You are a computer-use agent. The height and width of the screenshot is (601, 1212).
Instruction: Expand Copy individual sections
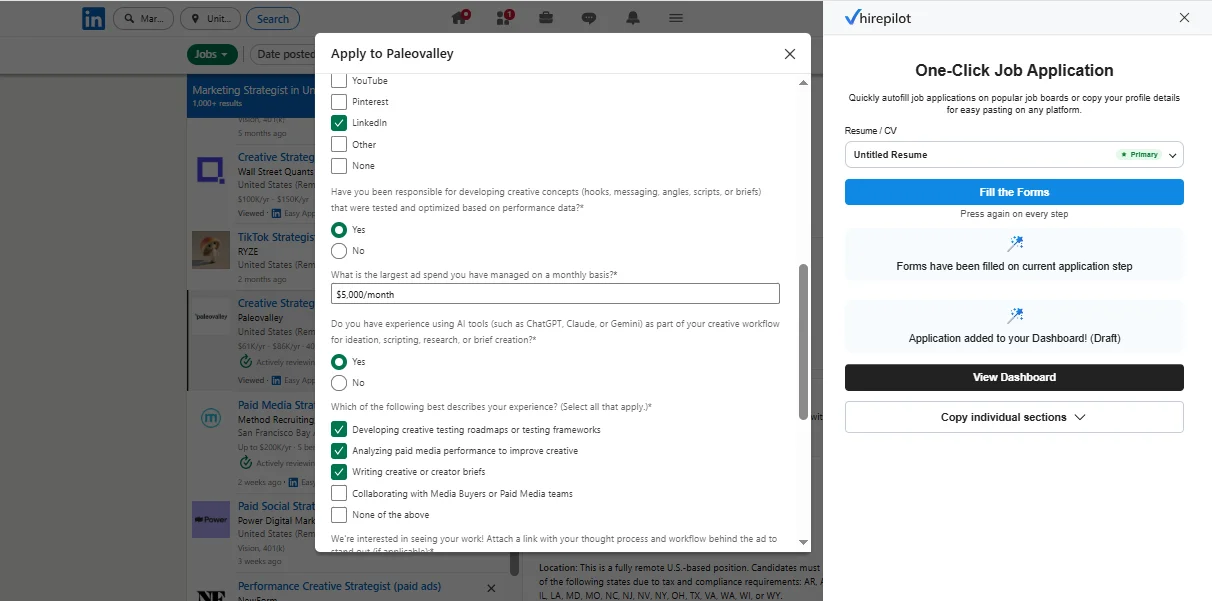pos(1014,417)
